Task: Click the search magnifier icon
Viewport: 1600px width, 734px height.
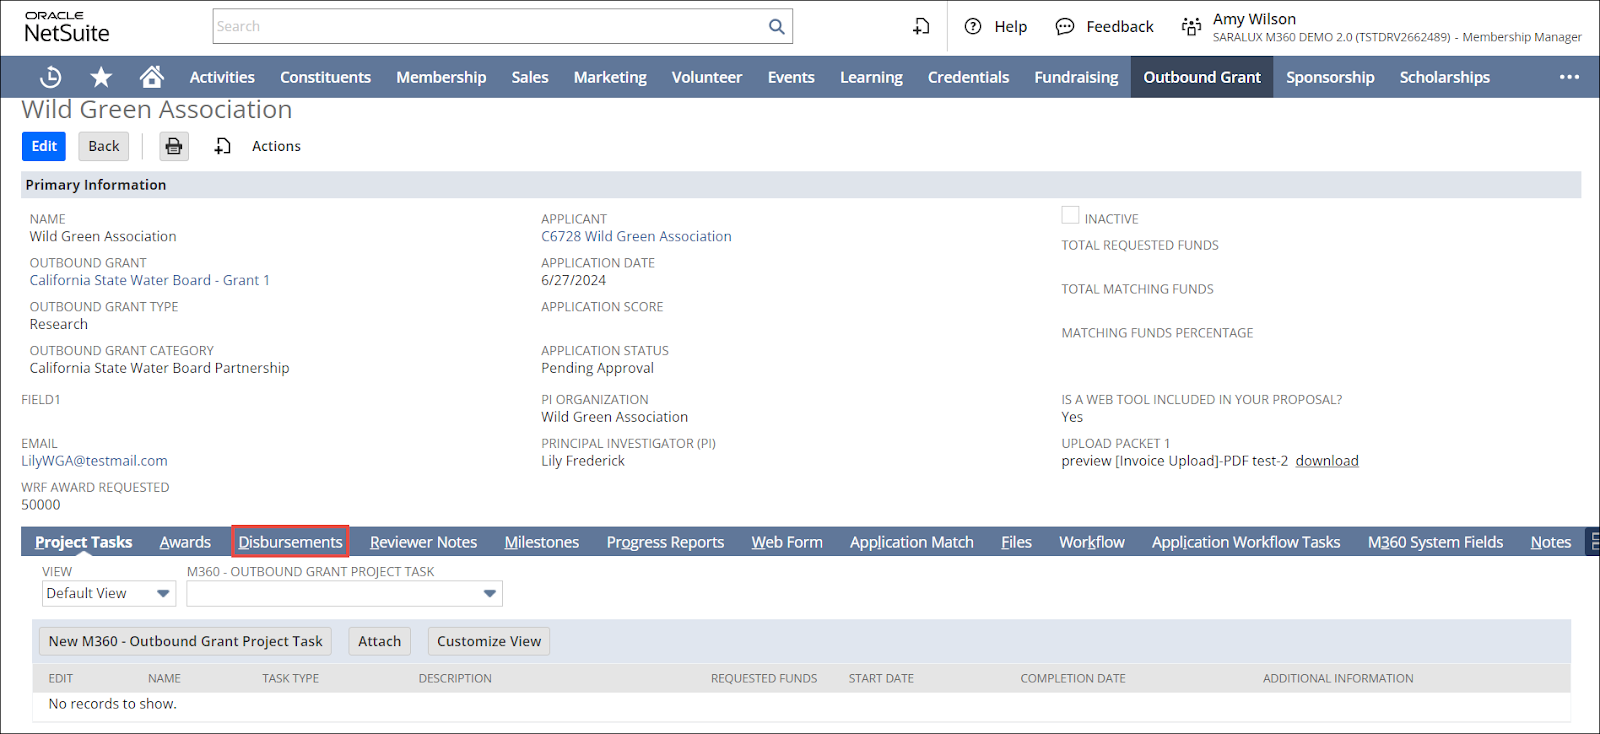Action: [776, 27]
